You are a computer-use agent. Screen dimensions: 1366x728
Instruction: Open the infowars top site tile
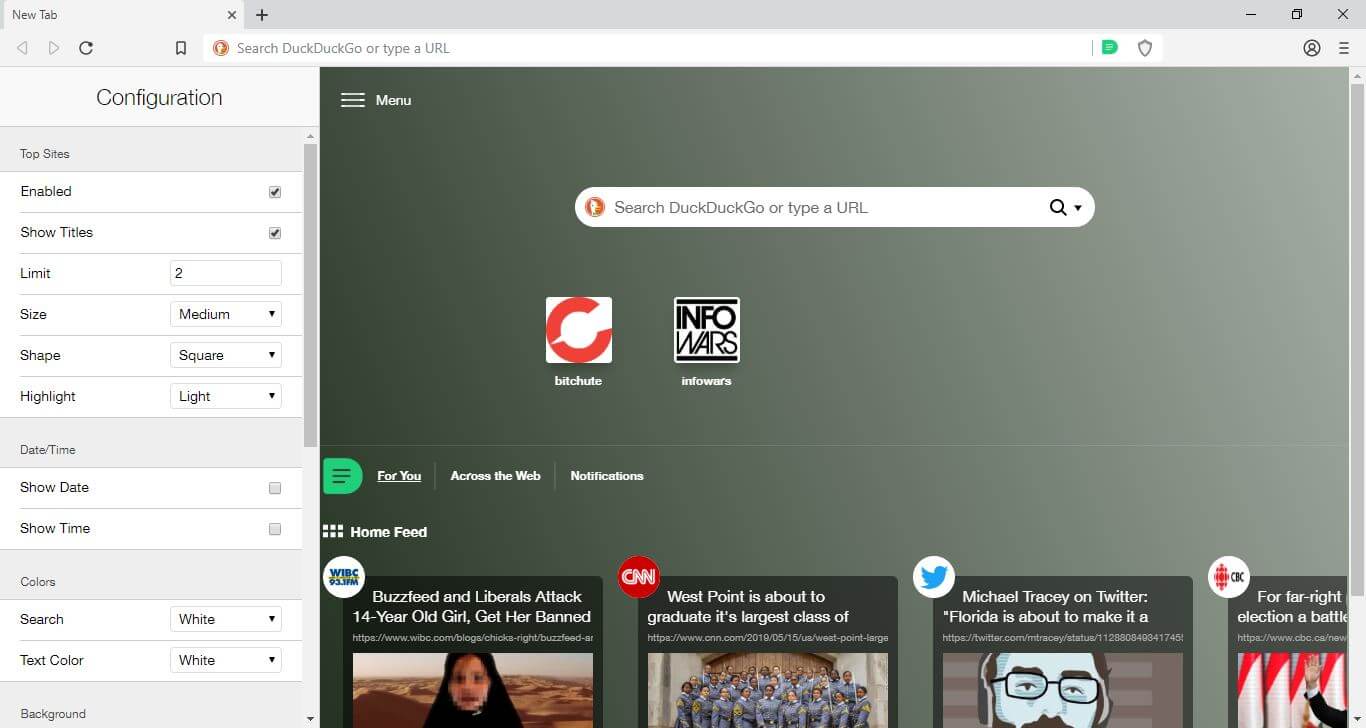point(707,330)
